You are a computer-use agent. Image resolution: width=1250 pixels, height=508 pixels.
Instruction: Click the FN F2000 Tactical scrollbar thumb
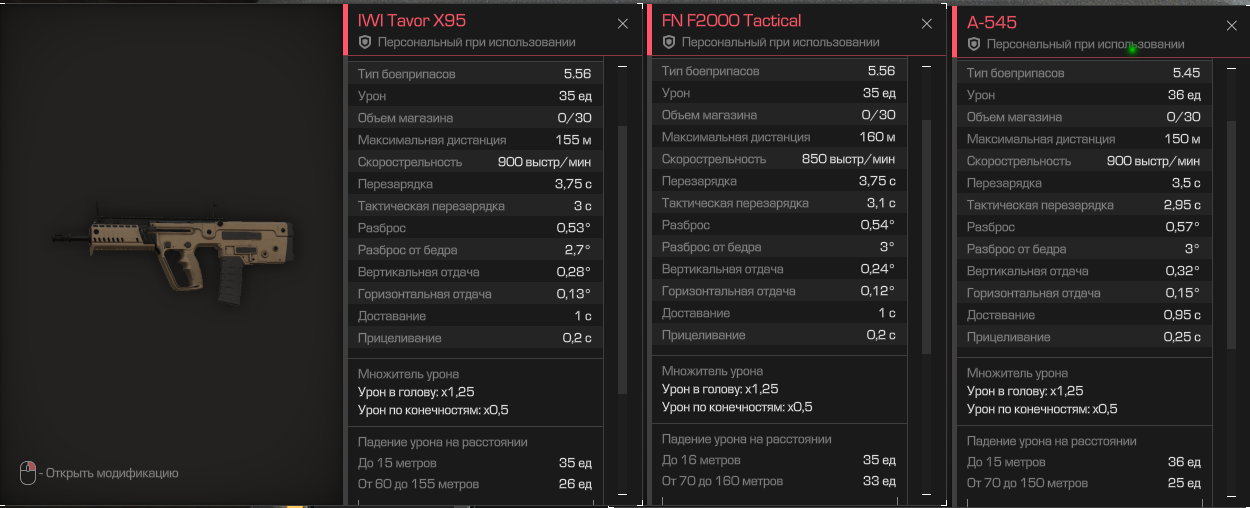click(x=927, y=236)
